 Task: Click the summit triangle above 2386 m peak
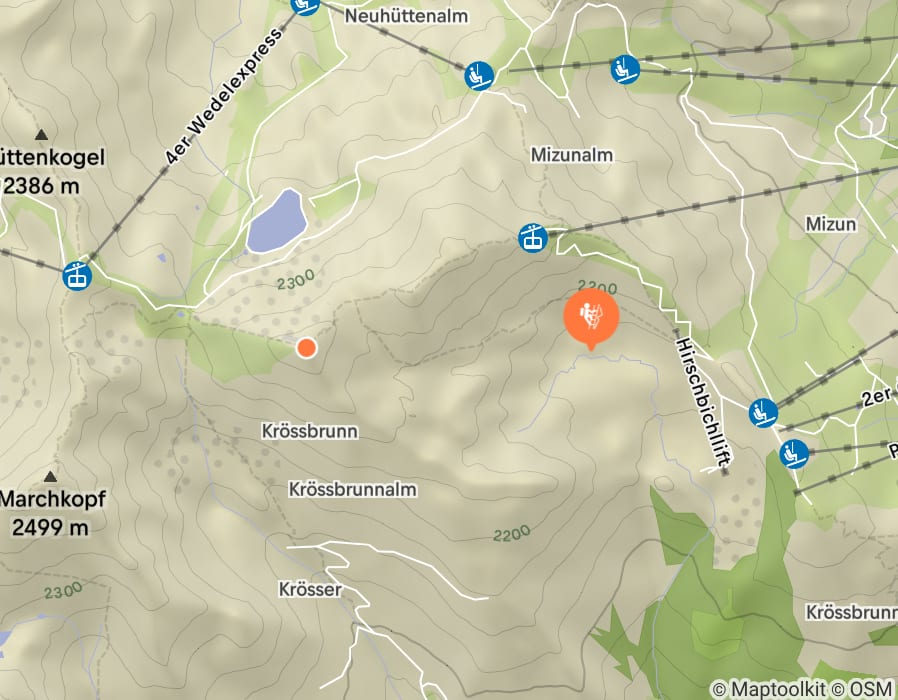41,135
